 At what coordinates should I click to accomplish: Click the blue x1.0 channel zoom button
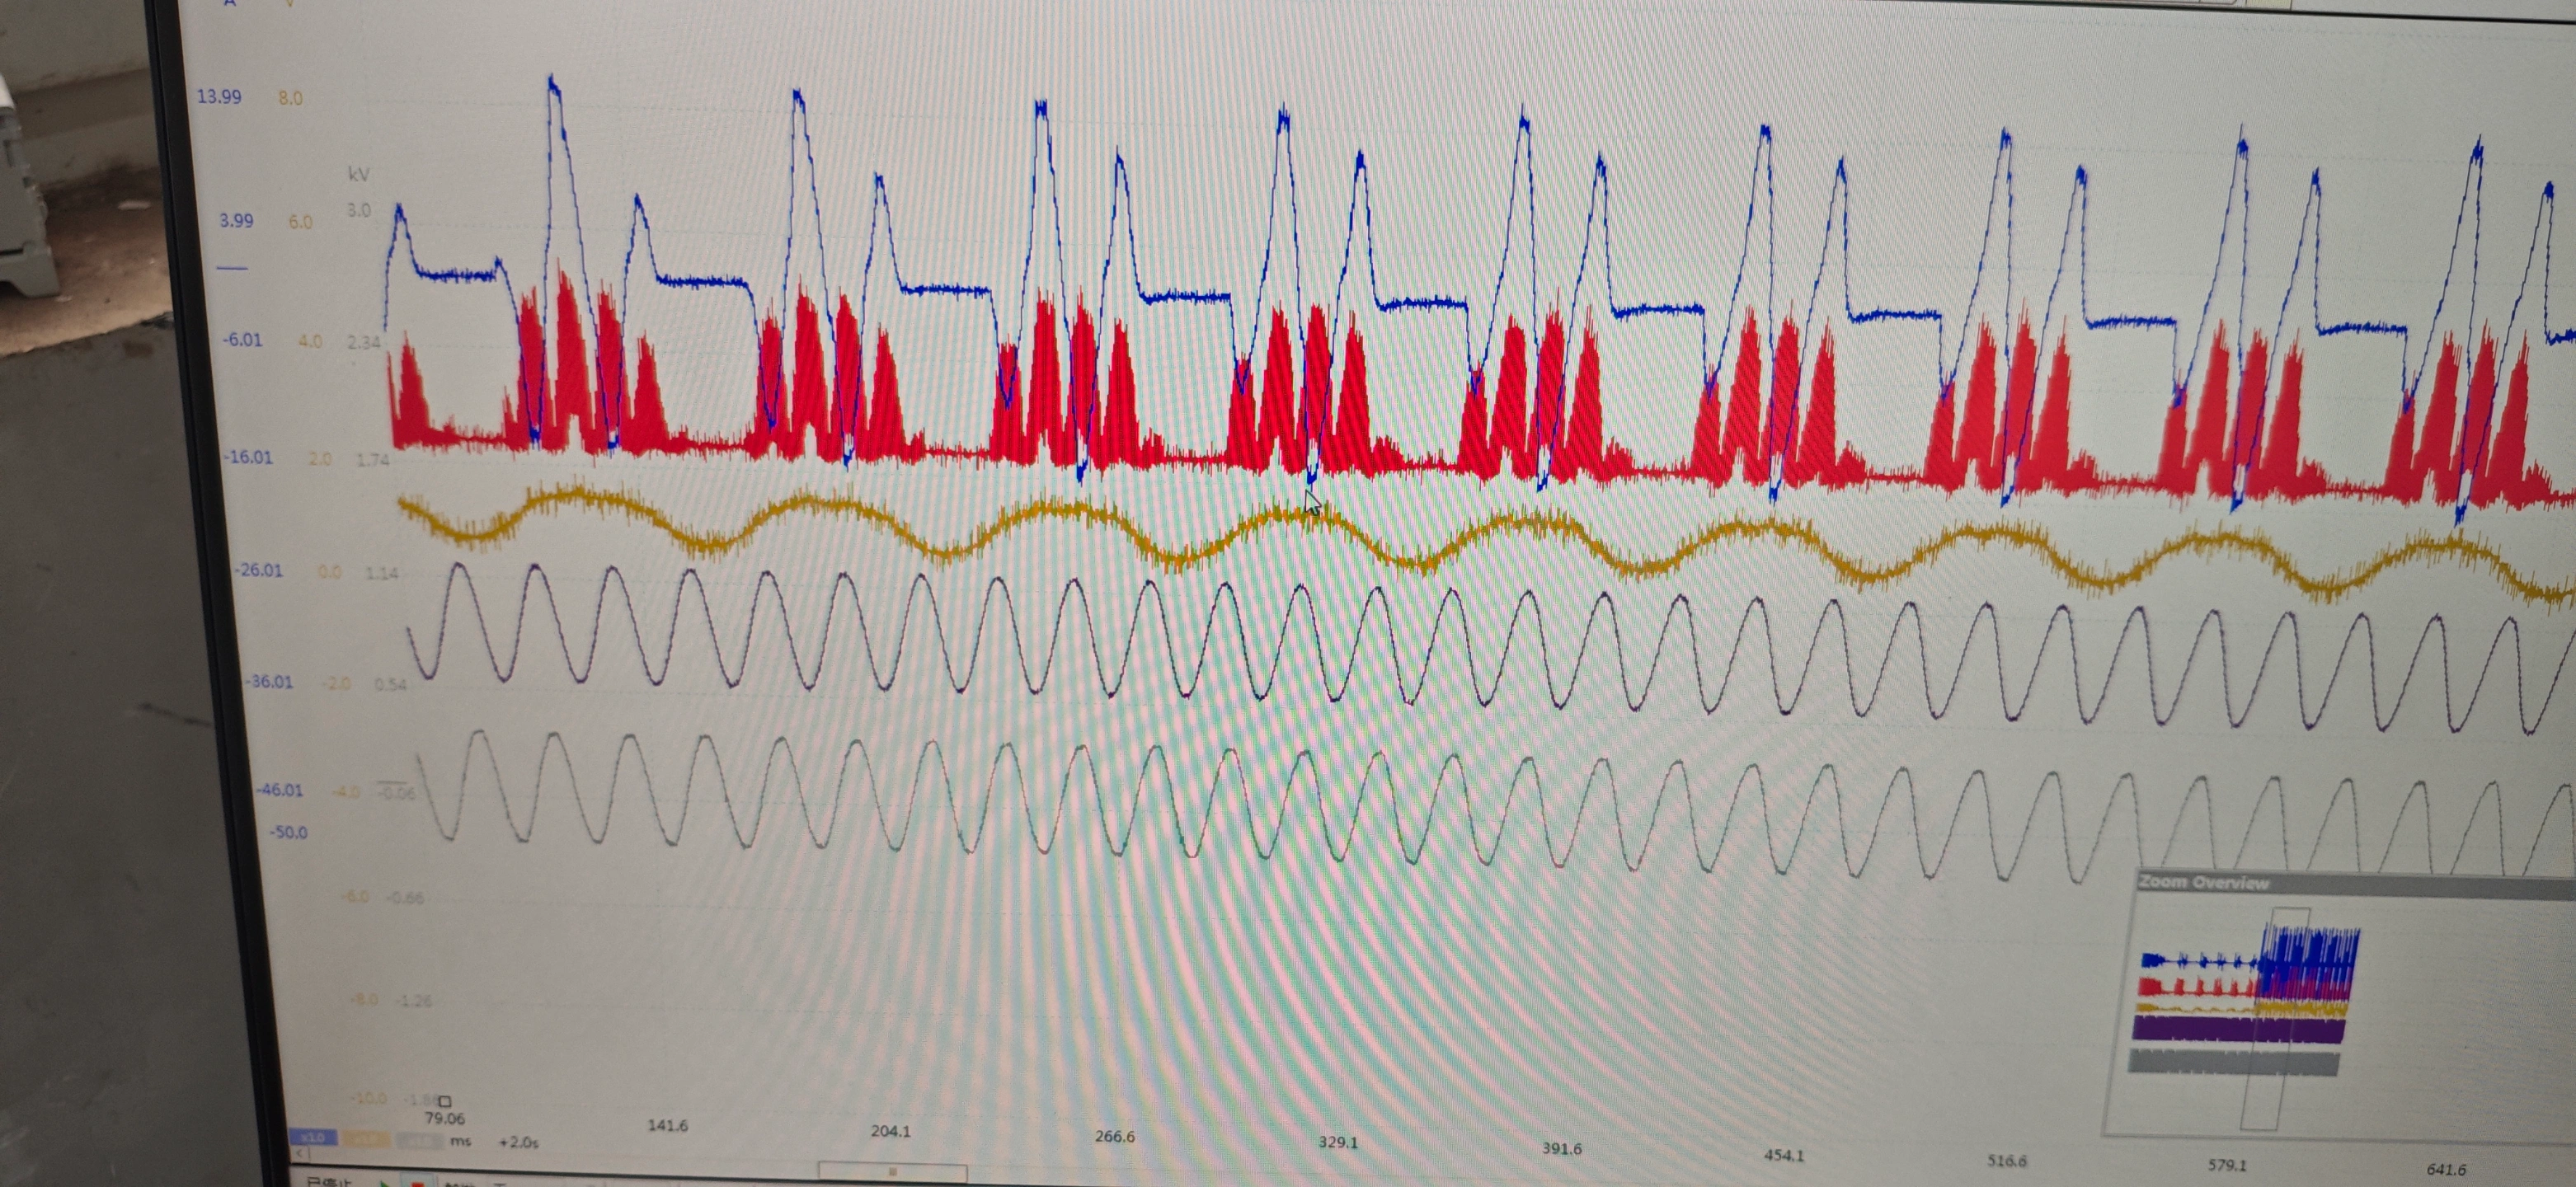[314, 1138]
